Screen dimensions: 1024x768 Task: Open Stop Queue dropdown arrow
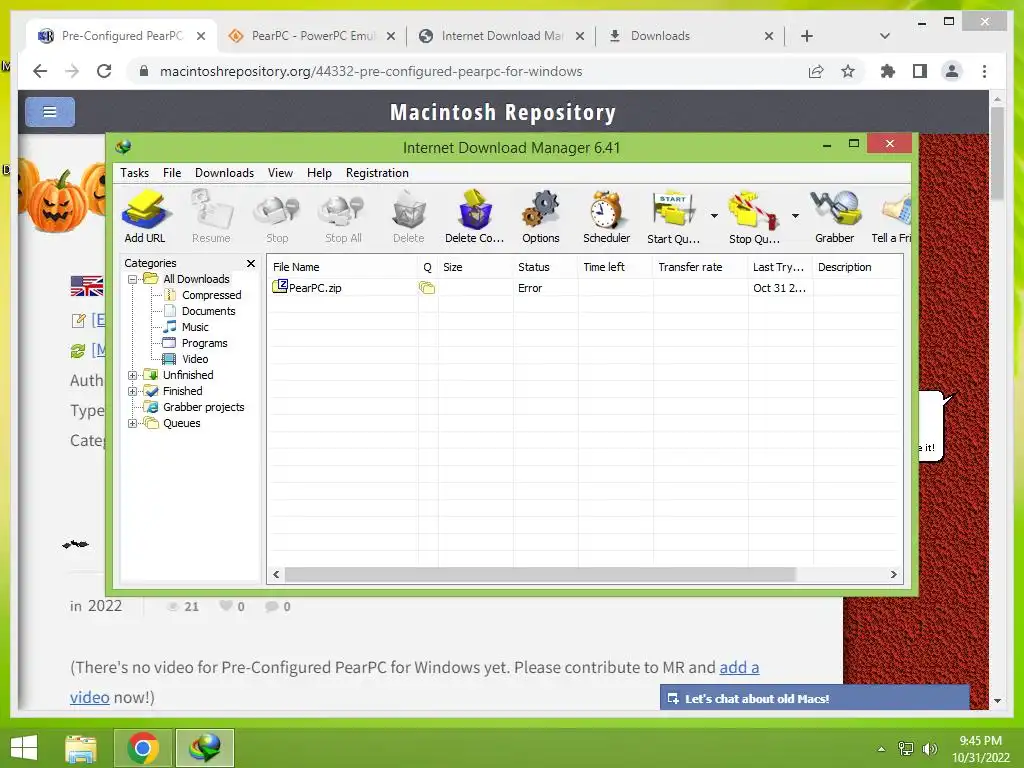click(795, 216)
